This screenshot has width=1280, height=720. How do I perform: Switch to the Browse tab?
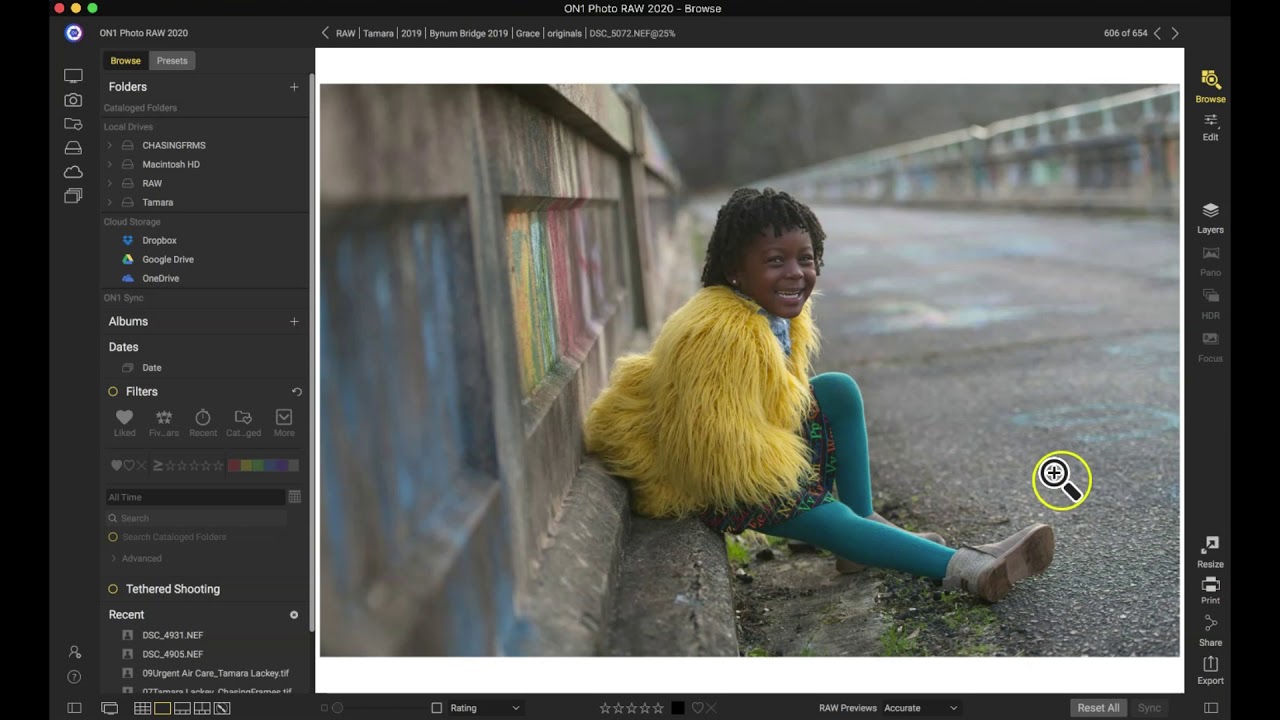click(x=126, y=61)
